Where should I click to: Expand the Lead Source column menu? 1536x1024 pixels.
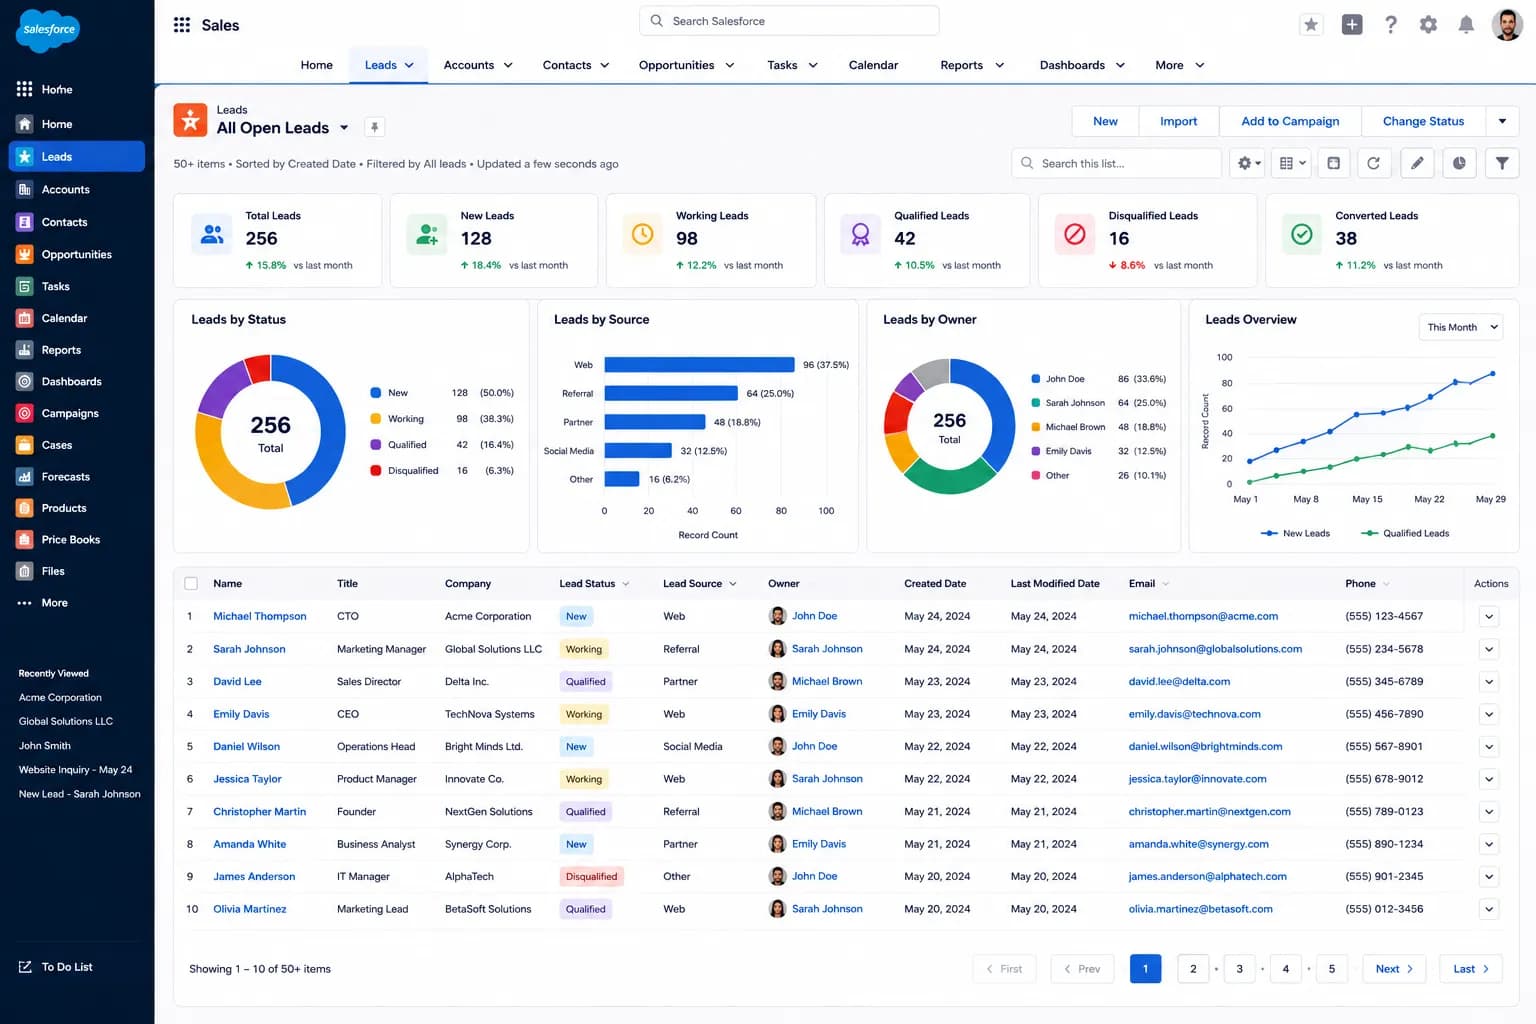[732, 584]
